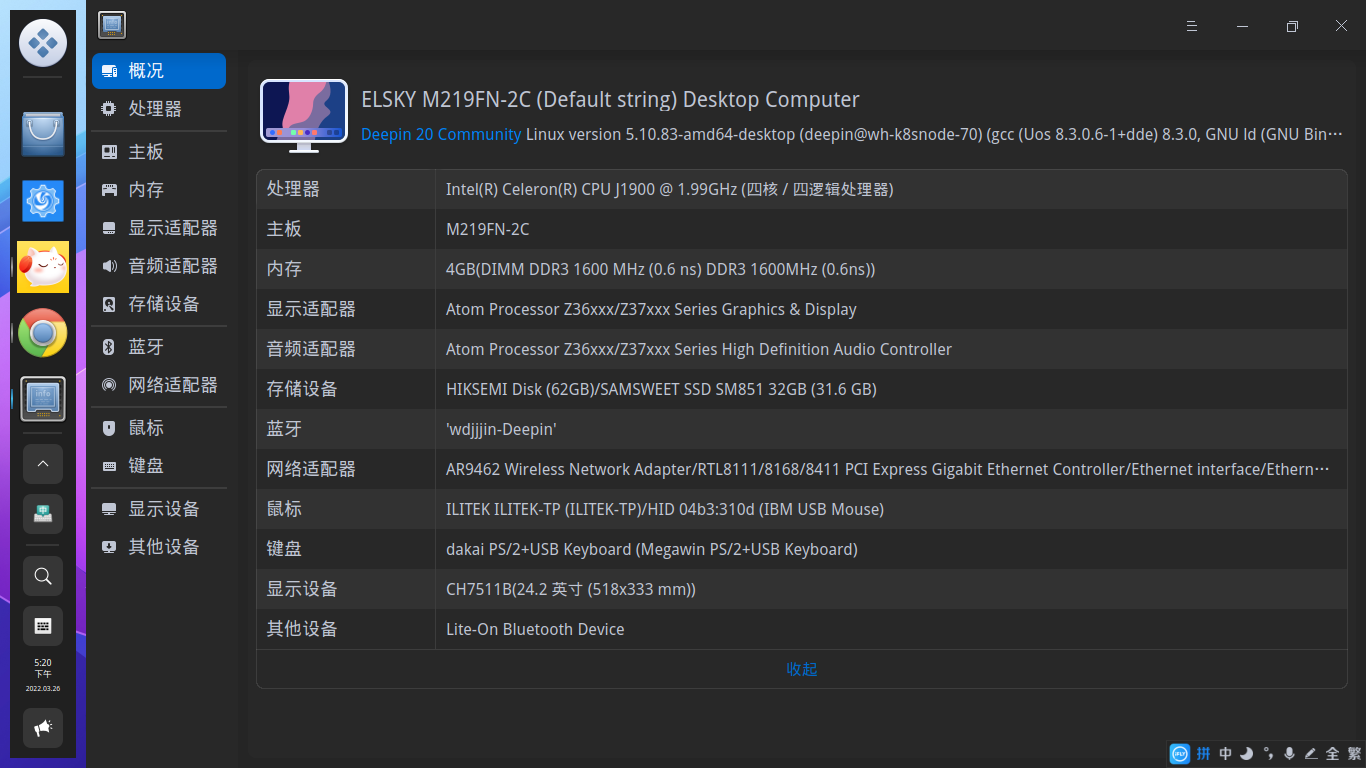Select the keyboard (键盘) sidebar item
The width and height of the screenshot is (1366, 768).
click(146, 466)
